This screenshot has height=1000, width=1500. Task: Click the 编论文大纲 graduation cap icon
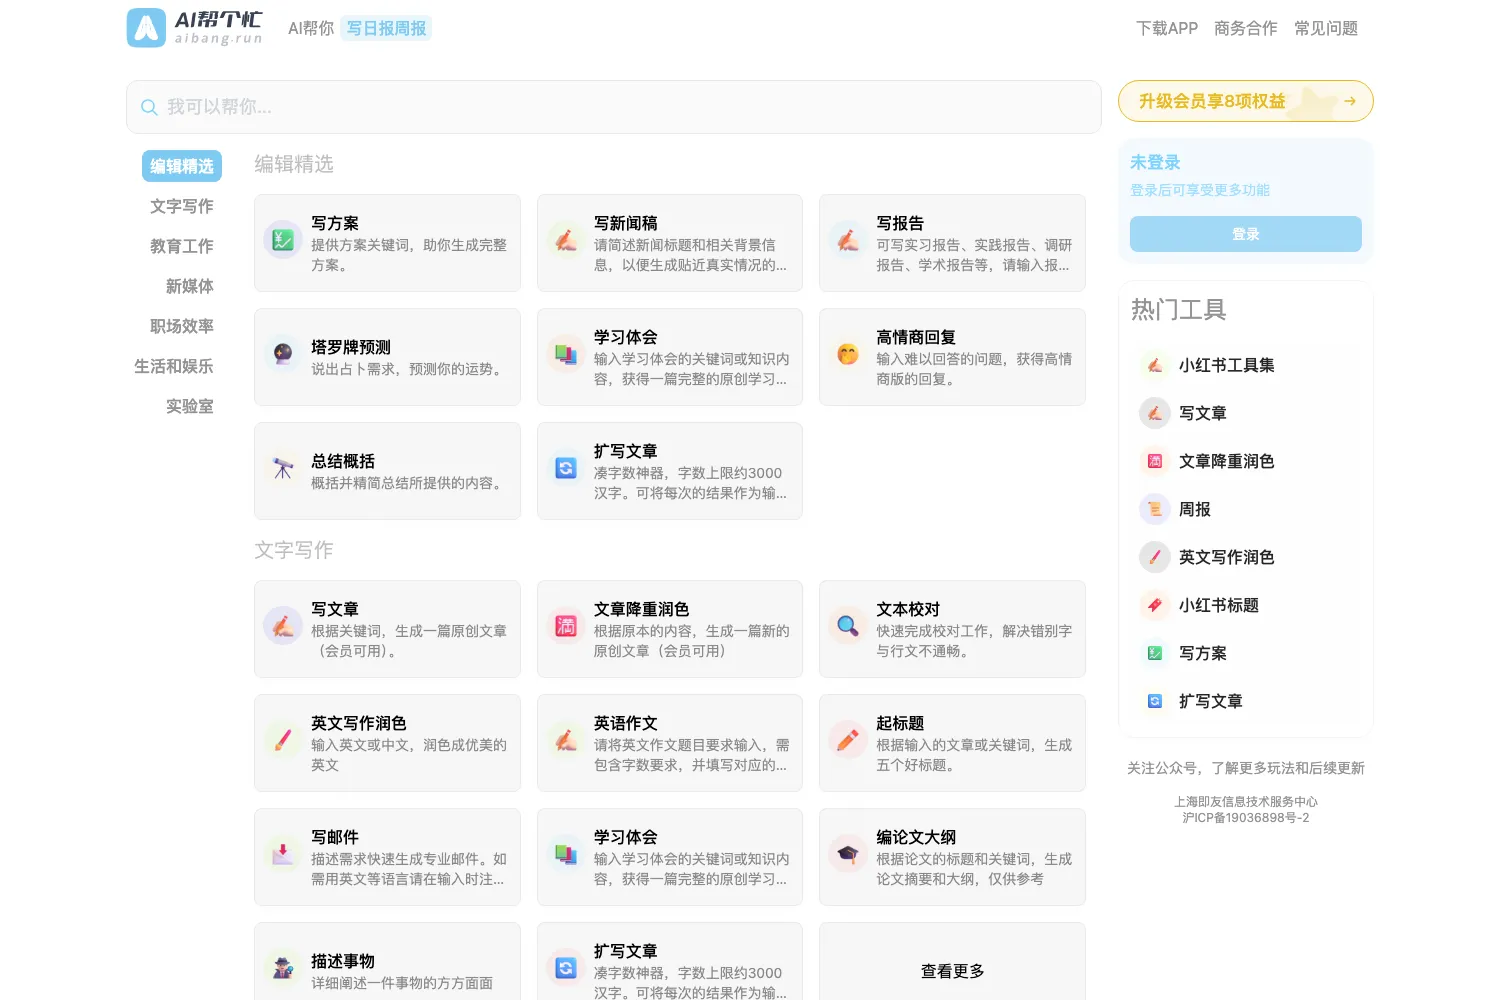point(848,854)
